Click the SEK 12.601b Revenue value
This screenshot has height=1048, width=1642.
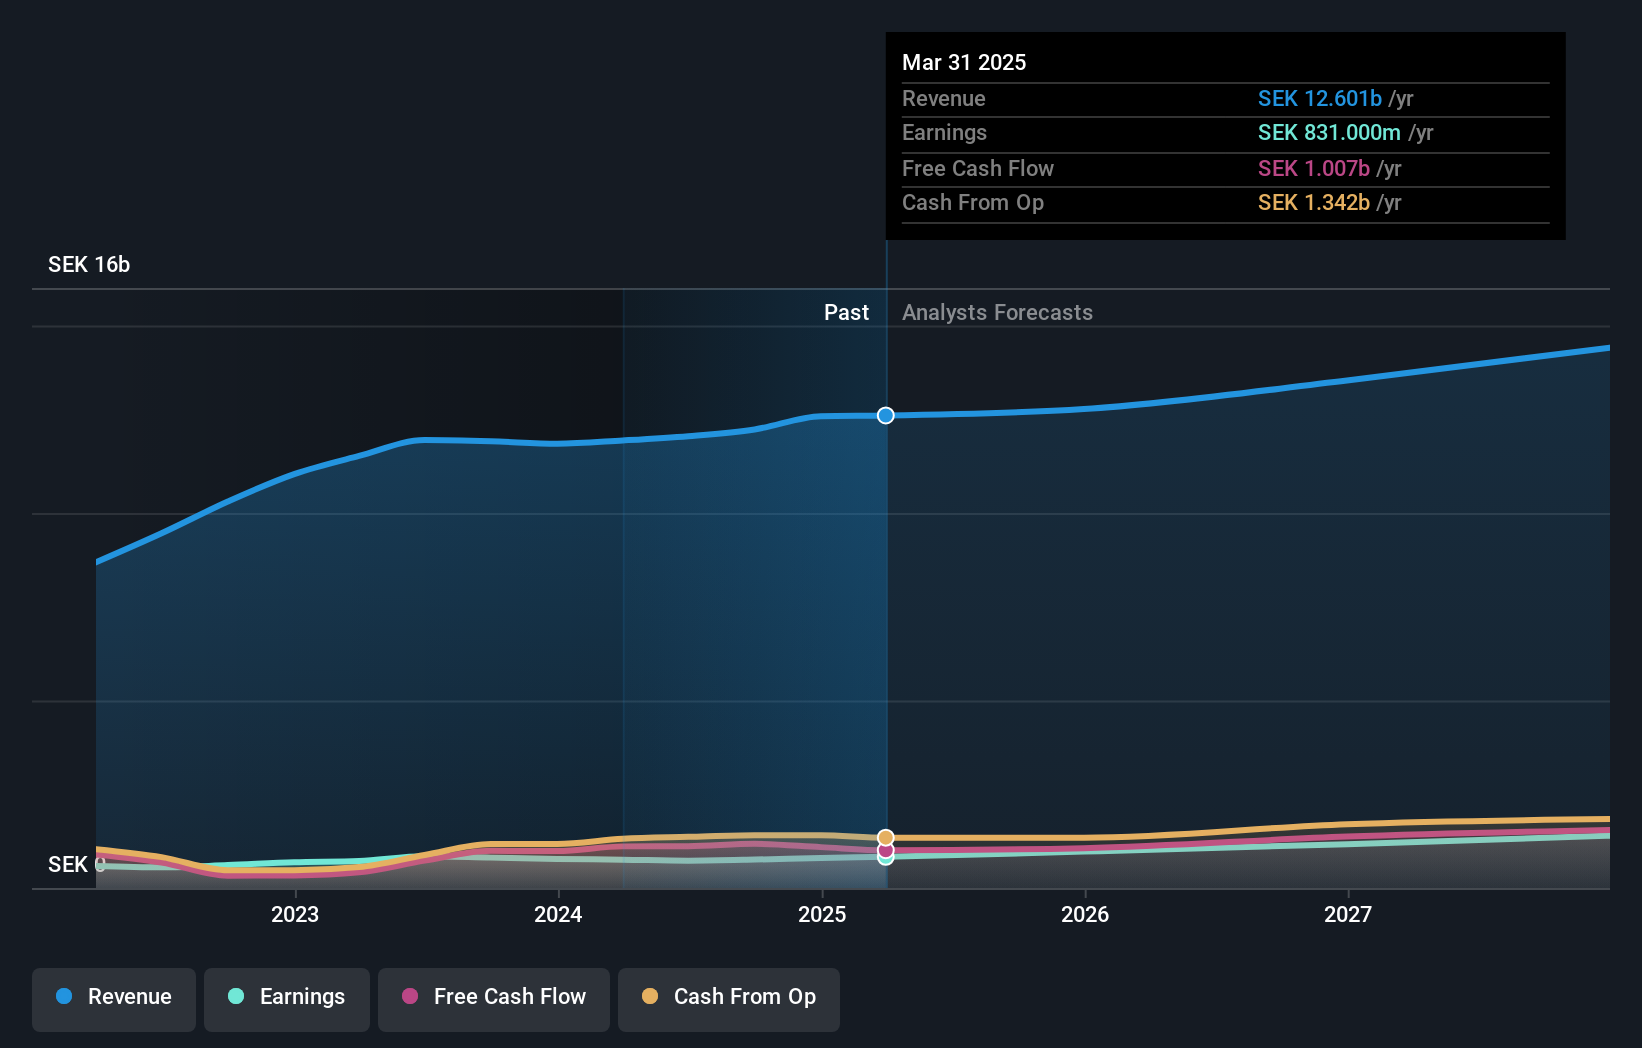point(1320,98)
